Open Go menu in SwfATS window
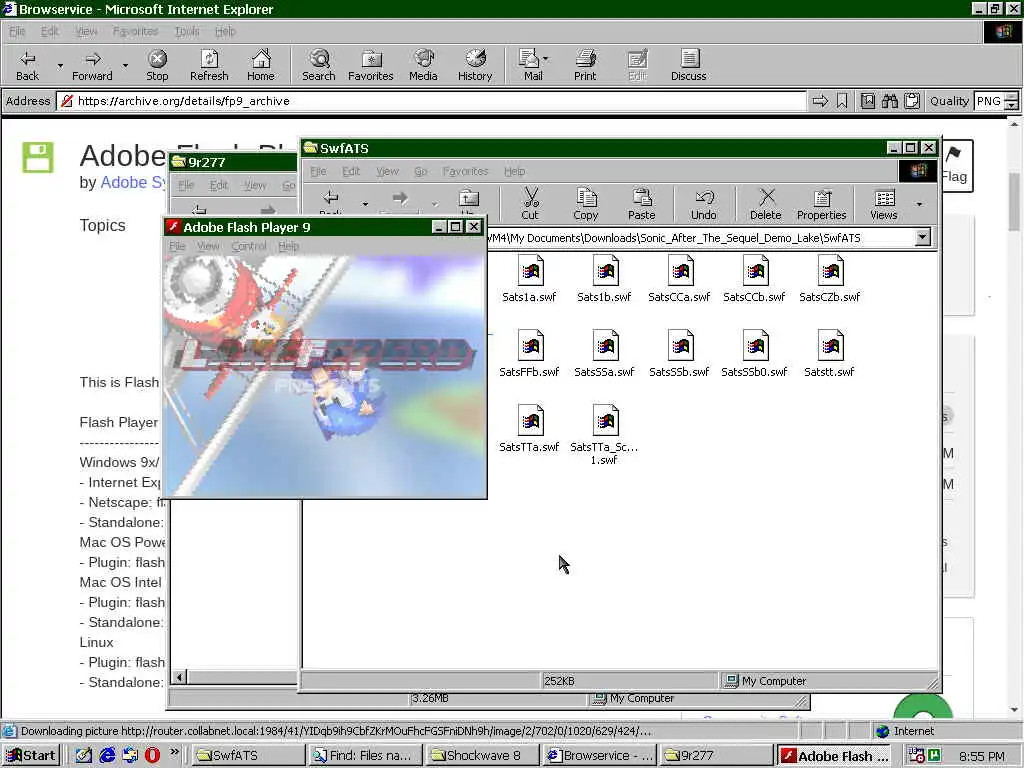The height and width of the screenshot is (768, 1024). point(421,171)
